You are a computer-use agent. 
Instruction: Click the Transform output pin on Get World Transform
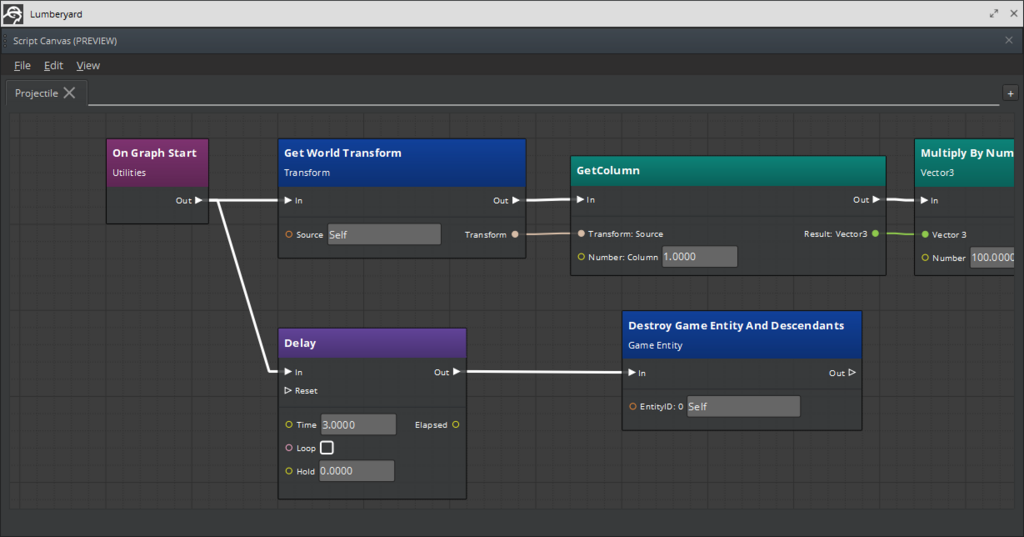(515, 235)
